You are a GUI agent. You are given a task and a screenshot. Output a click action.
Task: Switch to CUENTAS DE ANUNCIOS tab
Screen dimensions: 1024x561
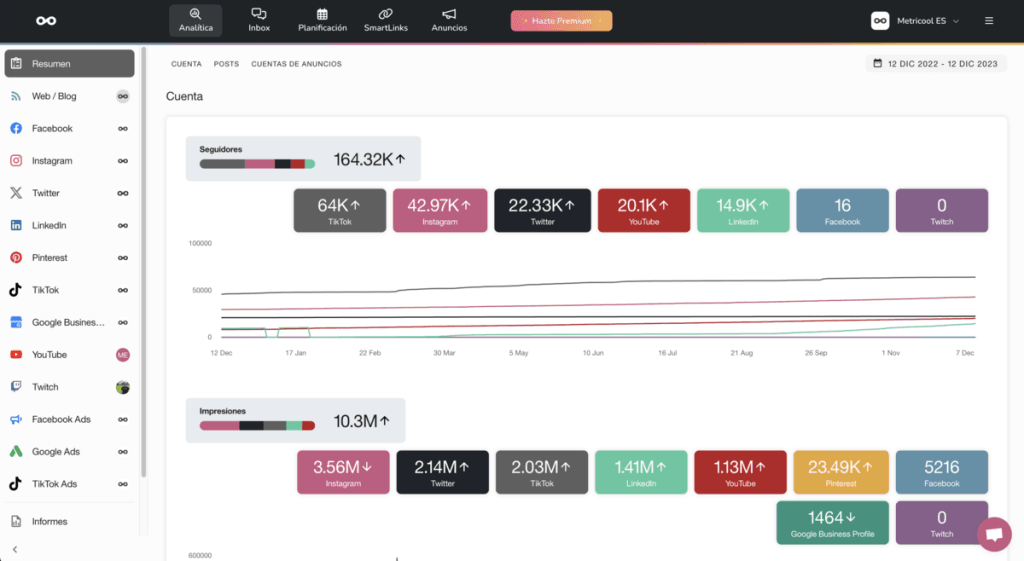coord(296,64)
